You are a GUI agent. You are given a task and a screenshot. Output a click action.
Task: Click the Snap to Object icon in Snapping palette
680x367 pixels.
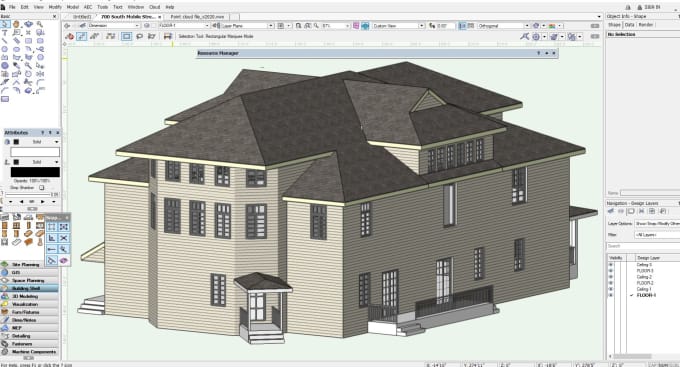click(64, 227)
